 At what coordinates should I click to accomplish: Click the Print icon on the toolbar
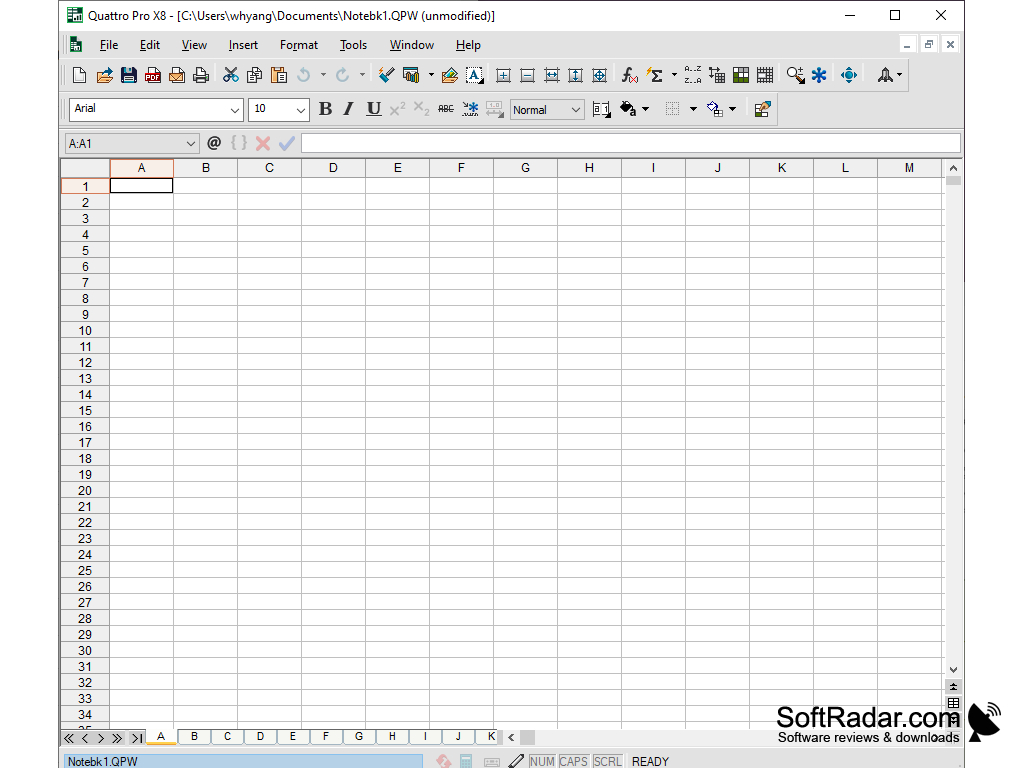(x=201, y=74)
